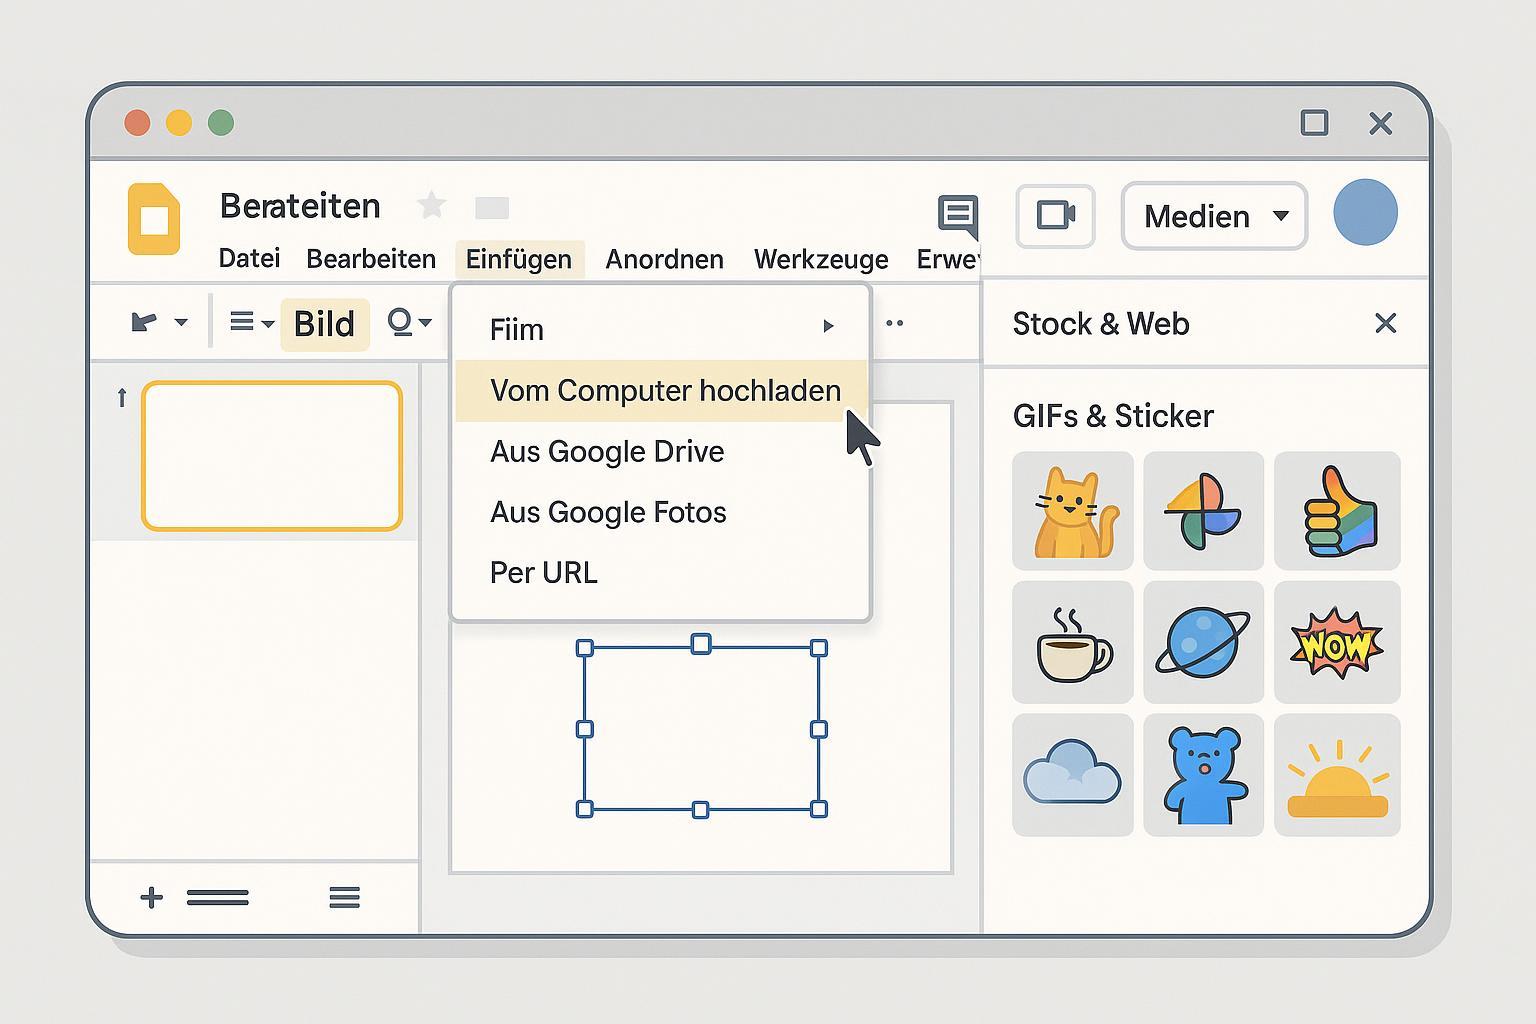Click the Bild toolbar button
The height and width of the screenshot is (1024, 1536).
[x=324, y=324]
